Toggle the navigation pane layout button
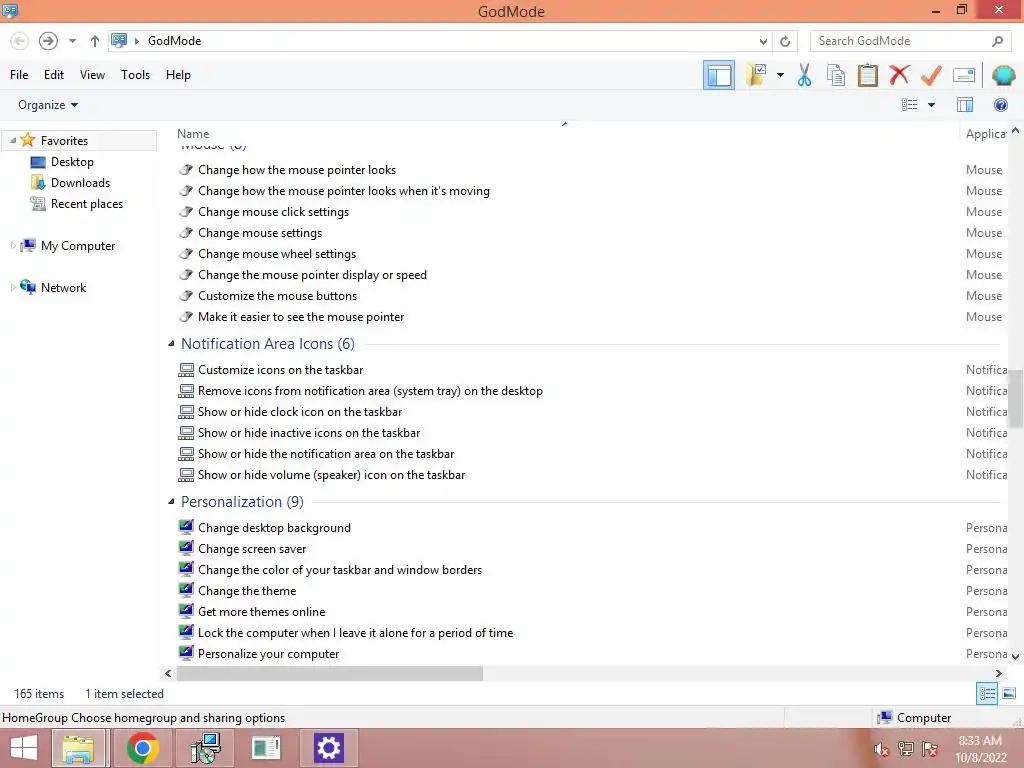This screenshot has height=768, width=1024. (x=718, y=75)
